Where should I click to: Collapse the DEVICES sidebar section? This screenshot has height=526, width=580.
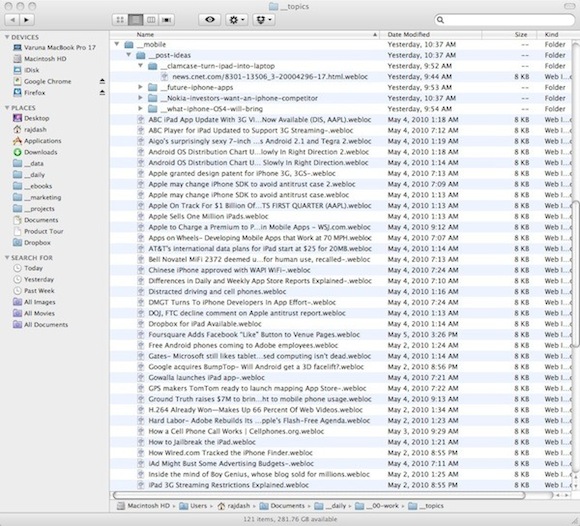point(7,37)
